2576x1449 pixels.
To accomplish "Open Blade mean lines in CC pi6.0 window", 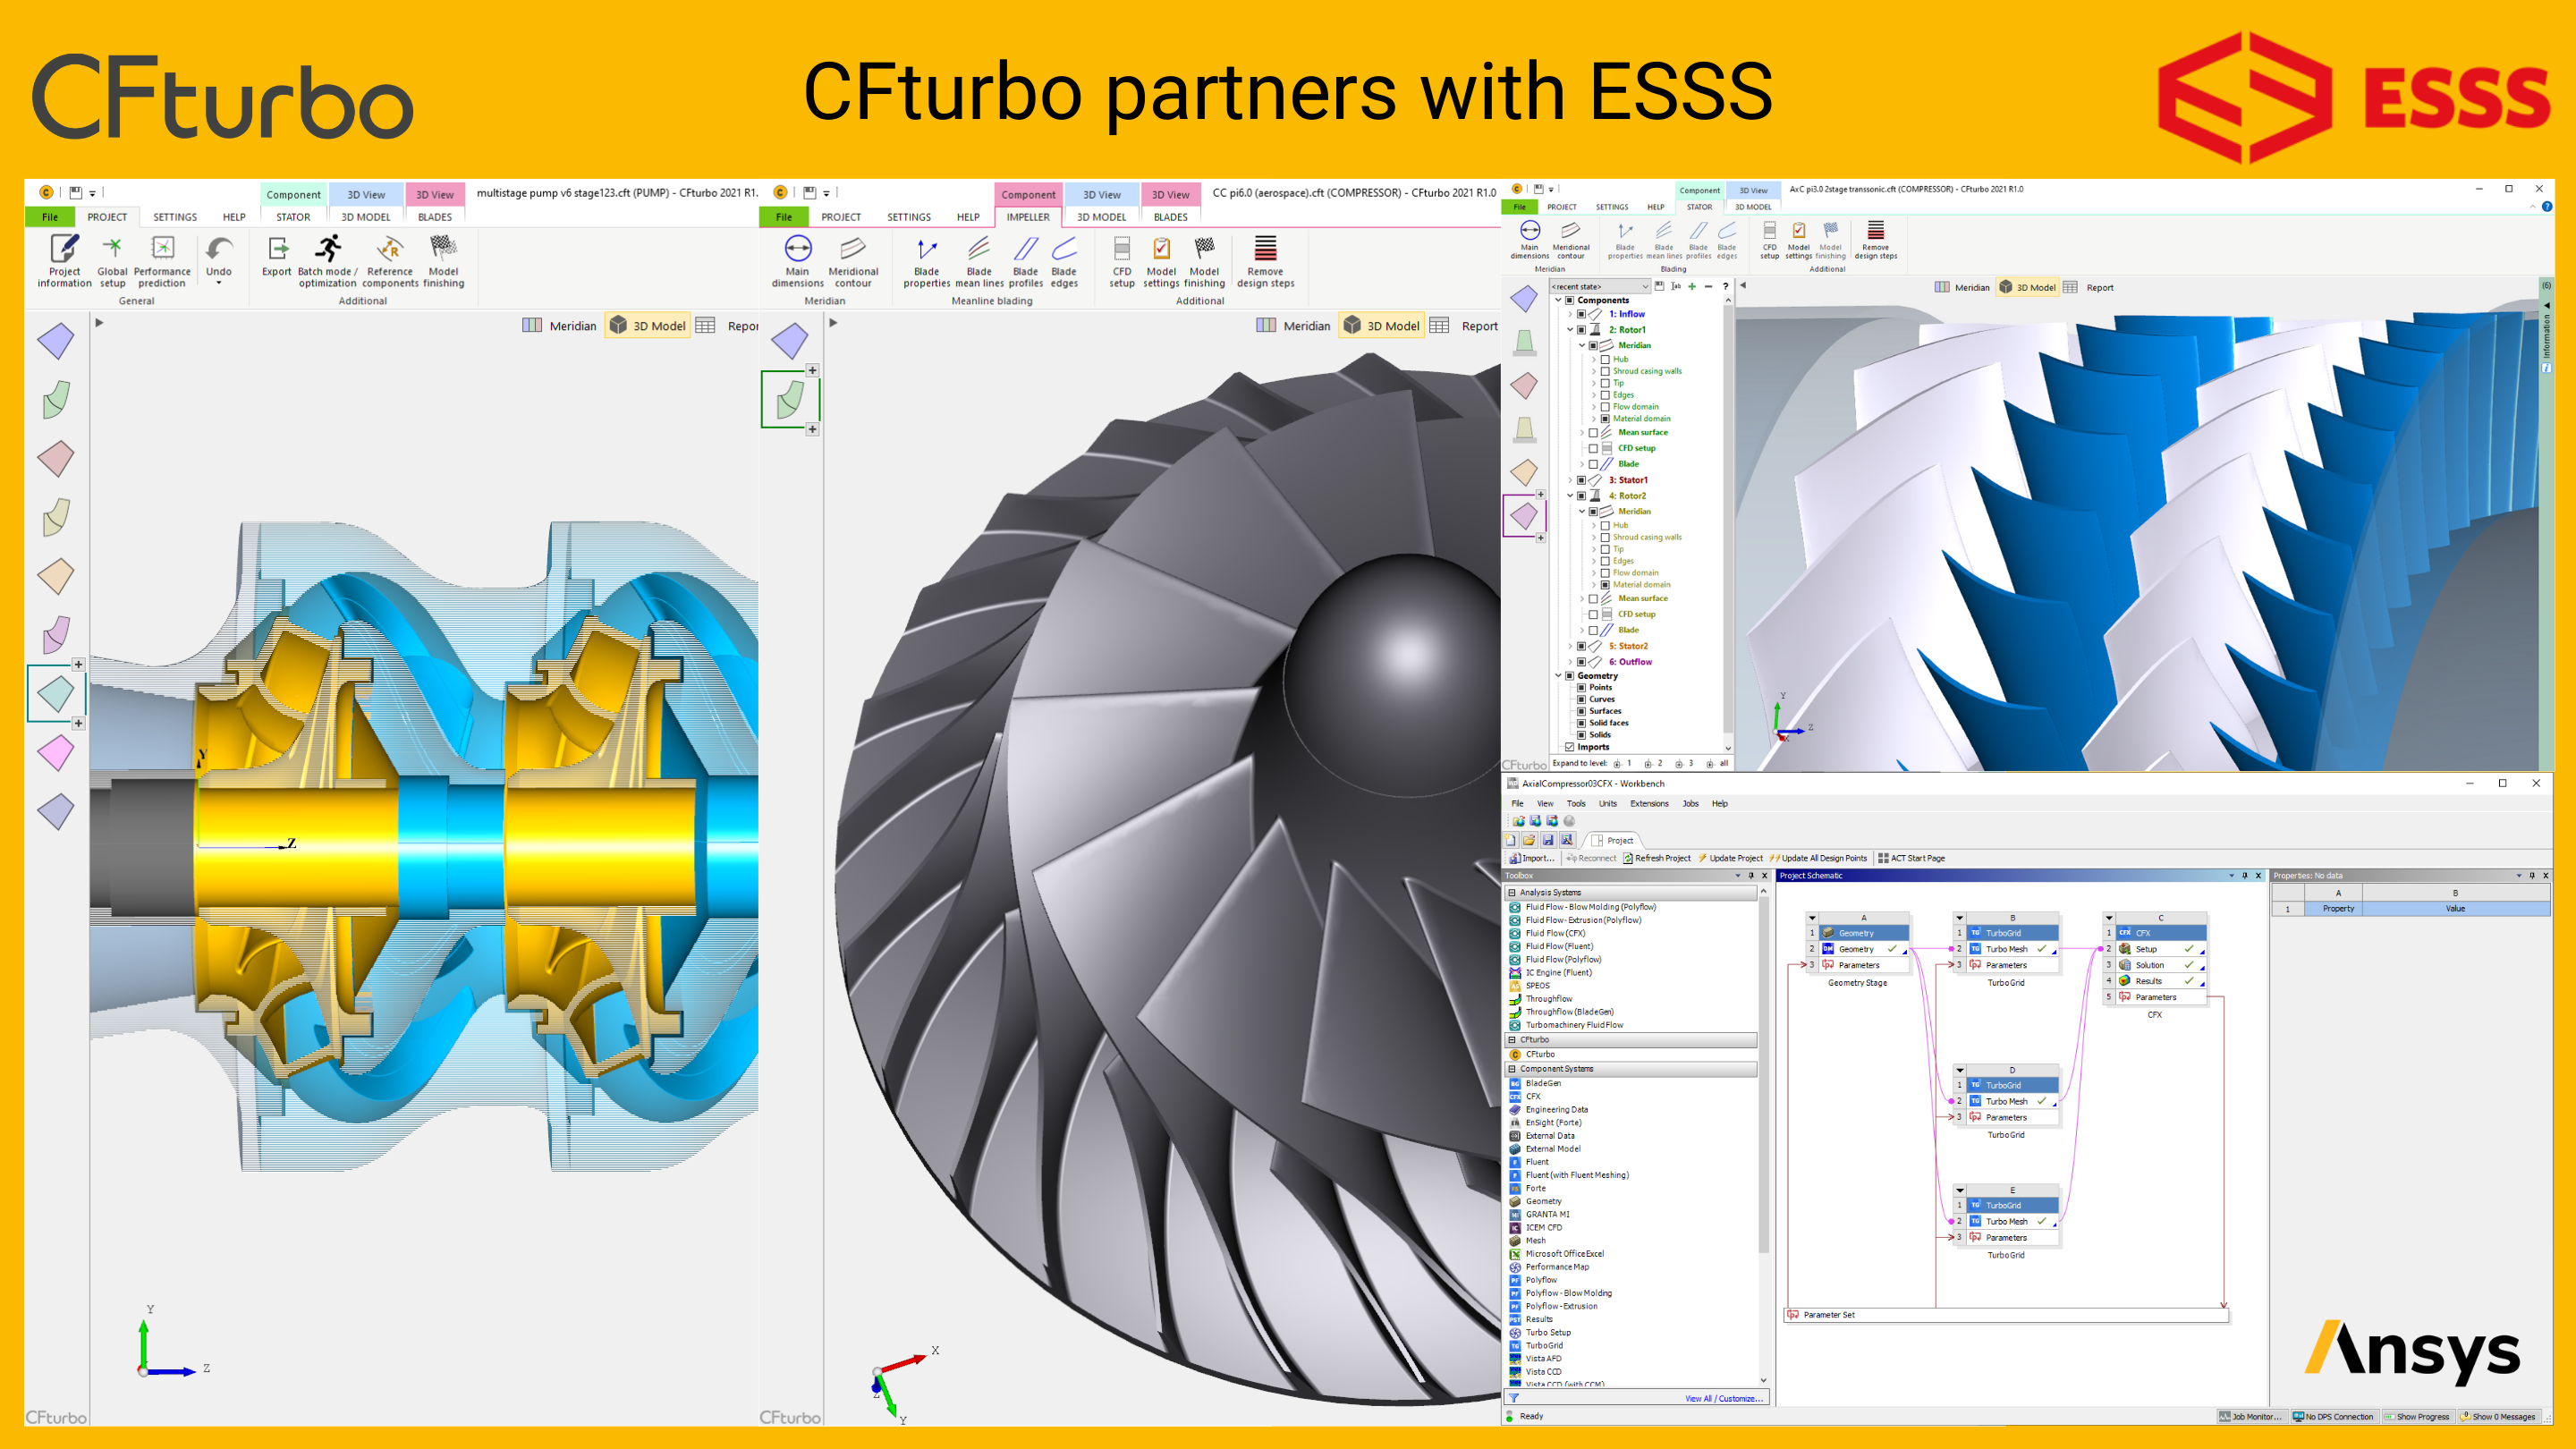I will (979, 262).
